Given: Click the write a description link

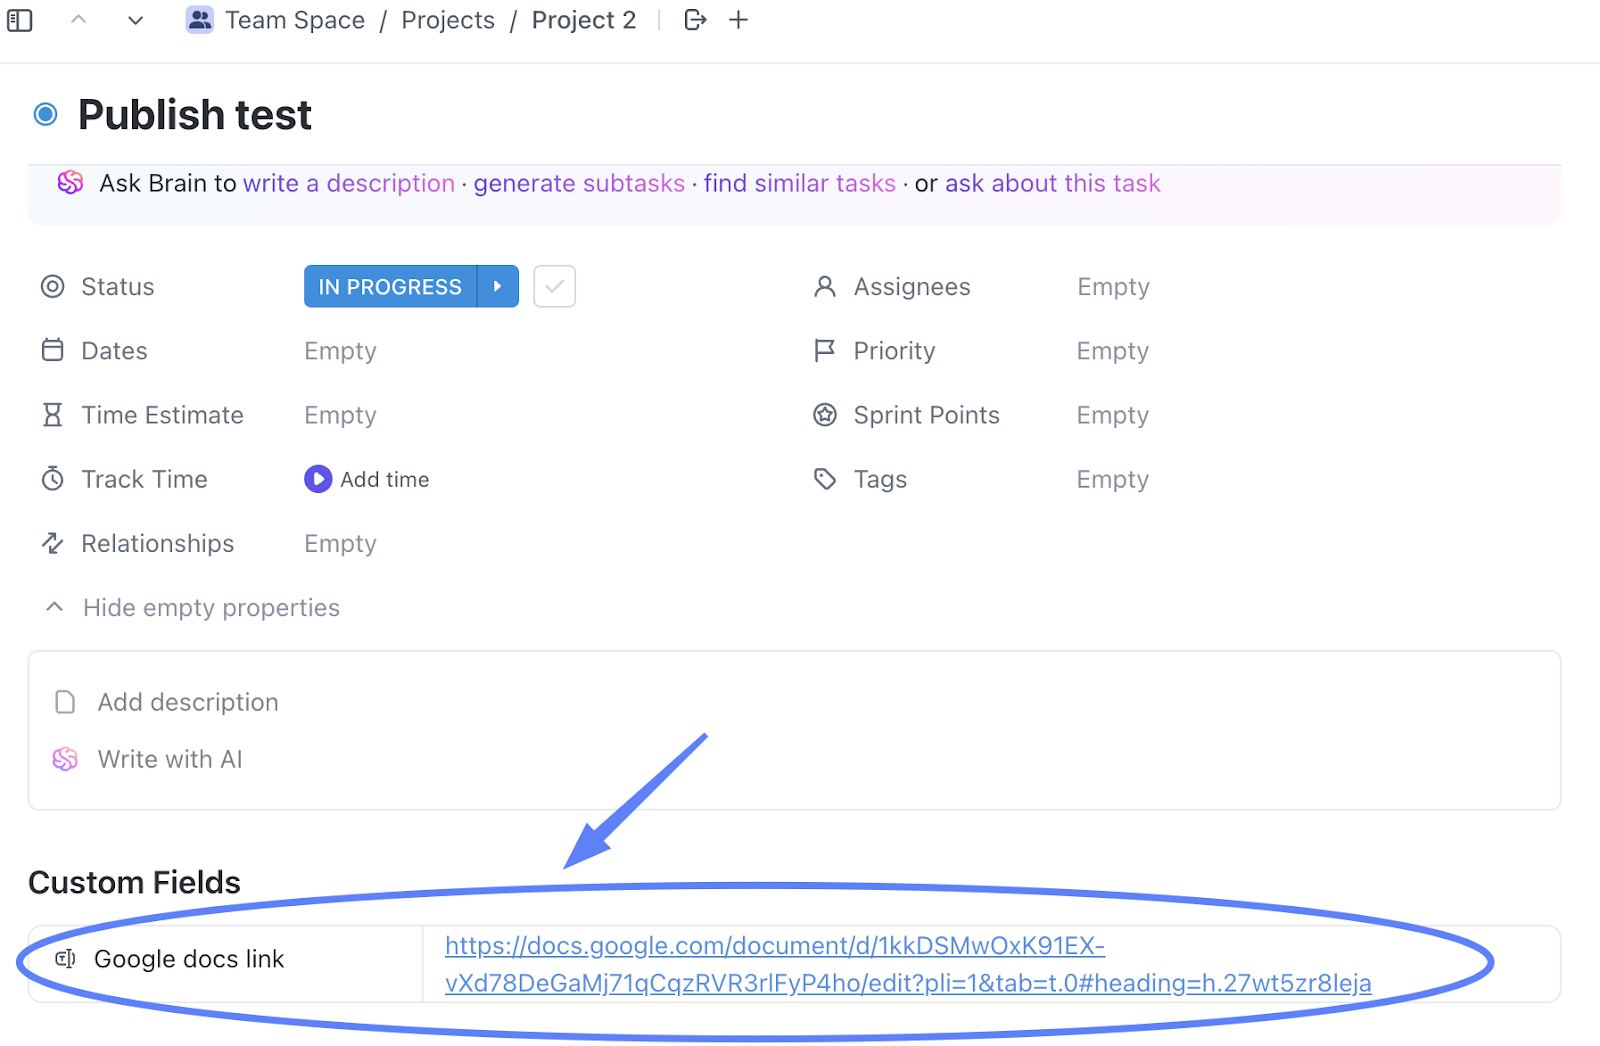Looking at the screenshot, I should click(349, 184).
